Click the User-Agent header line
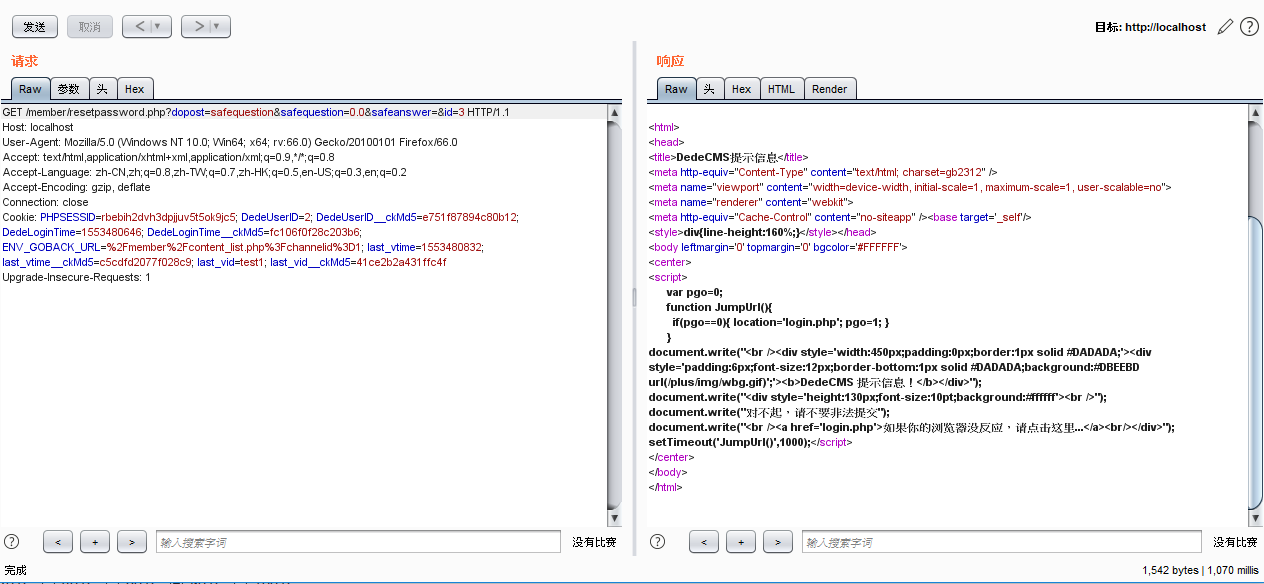Image resolution: width=1264 pixels, height=584 pixels. point(229,142)
